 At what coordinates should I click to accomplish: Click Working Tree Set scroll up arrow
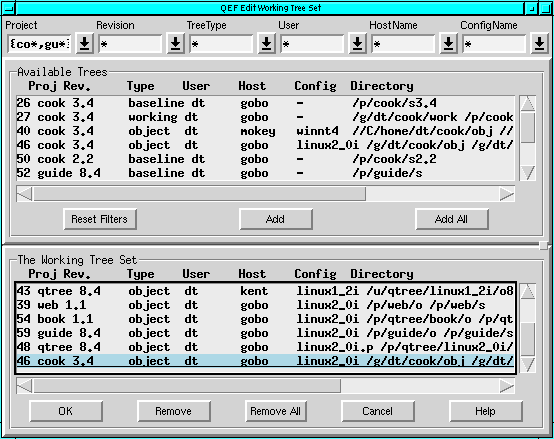pyautogui.click(x=528, y=291)
